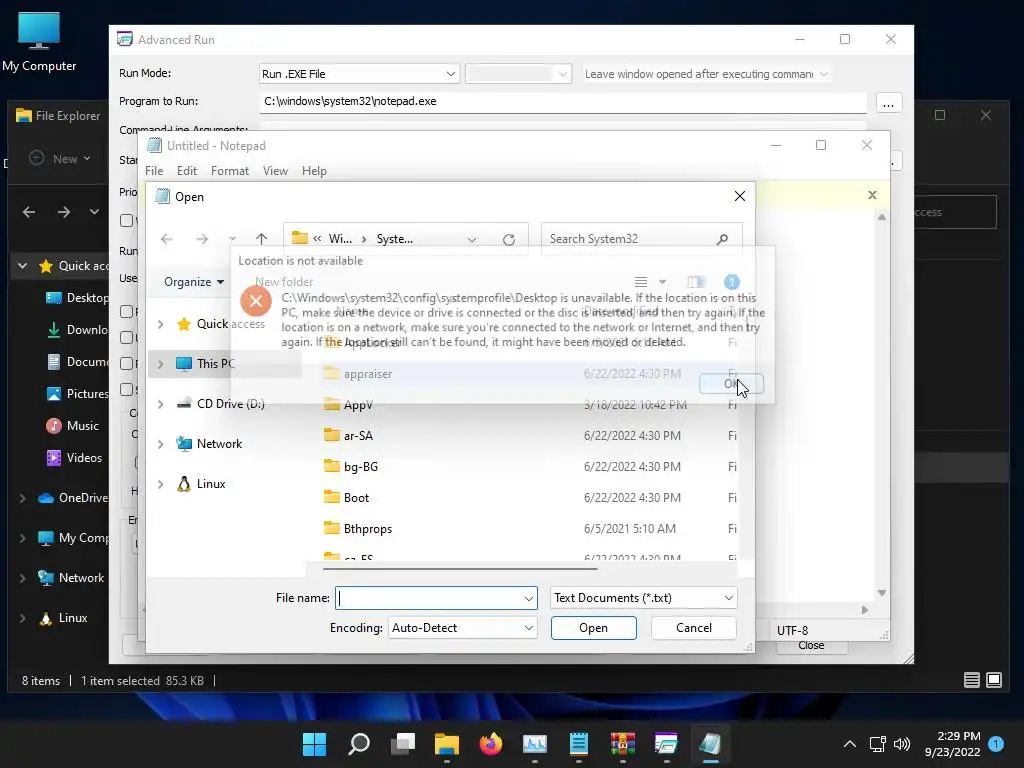Go forward in File Explorer window

click(x=63, y=212)
